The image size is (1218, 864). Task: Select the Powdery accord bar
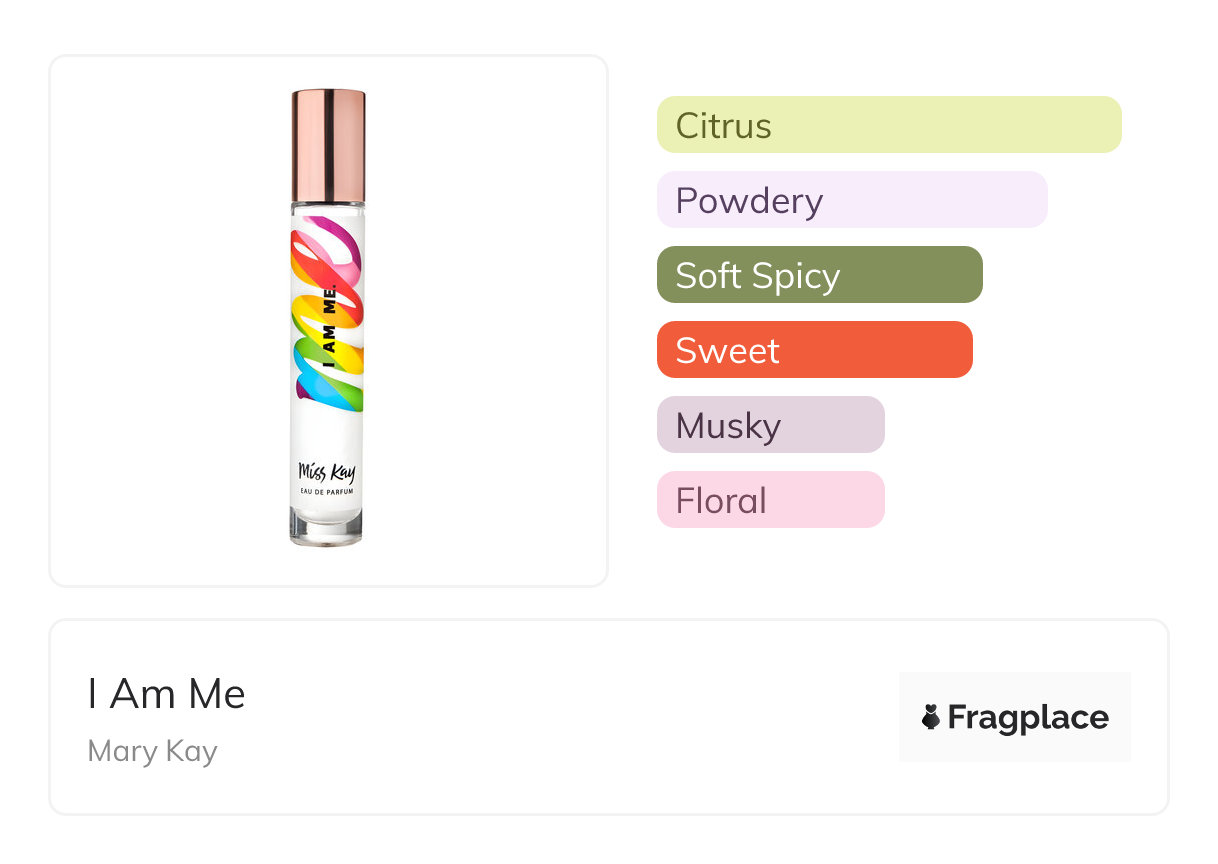(x=851, y=200)
